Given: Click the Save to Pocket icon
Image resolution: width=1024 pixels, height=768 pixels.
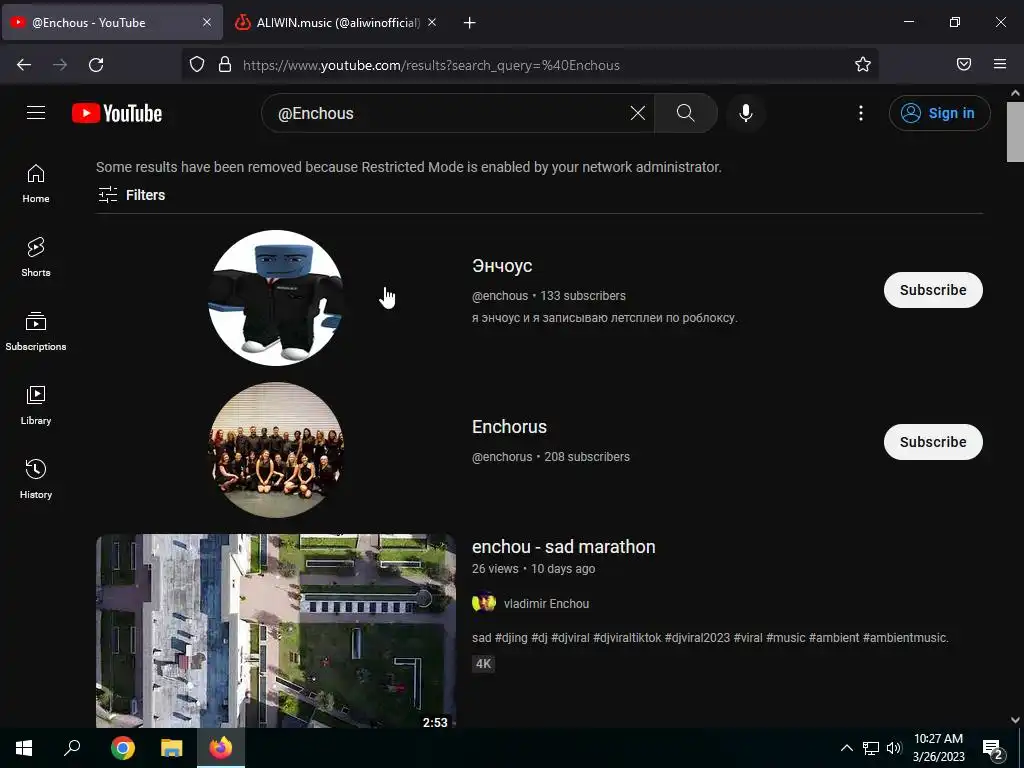Looking at the screenshot, I should [x=964, y=64].
